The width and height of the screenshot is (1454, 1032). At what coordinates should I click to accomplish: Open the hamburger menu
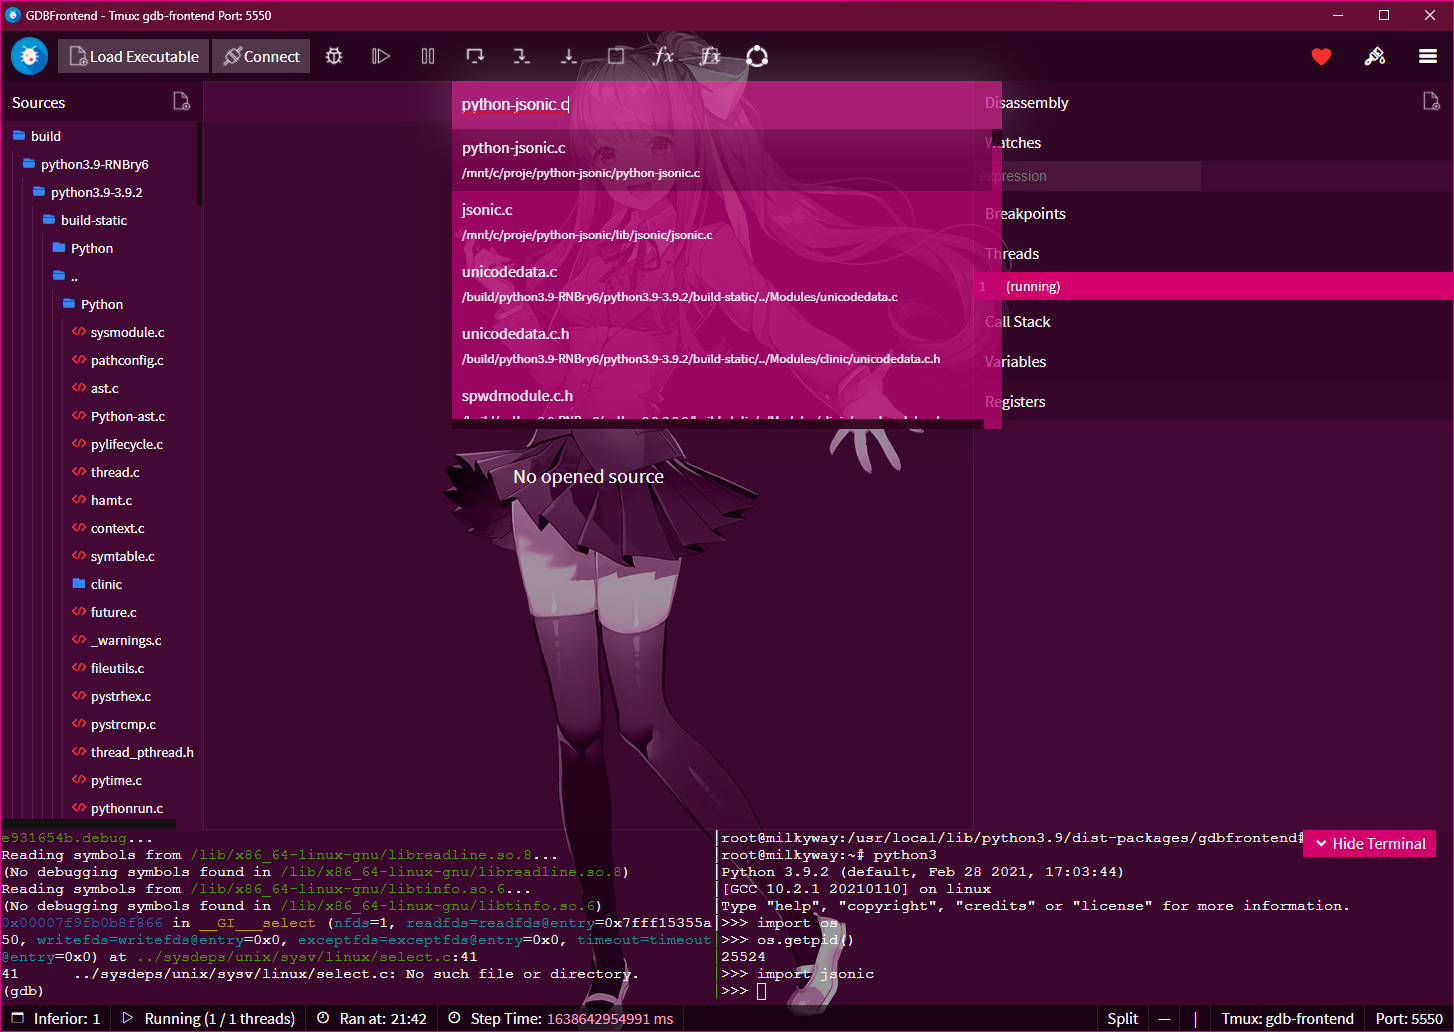(1427, 57)
